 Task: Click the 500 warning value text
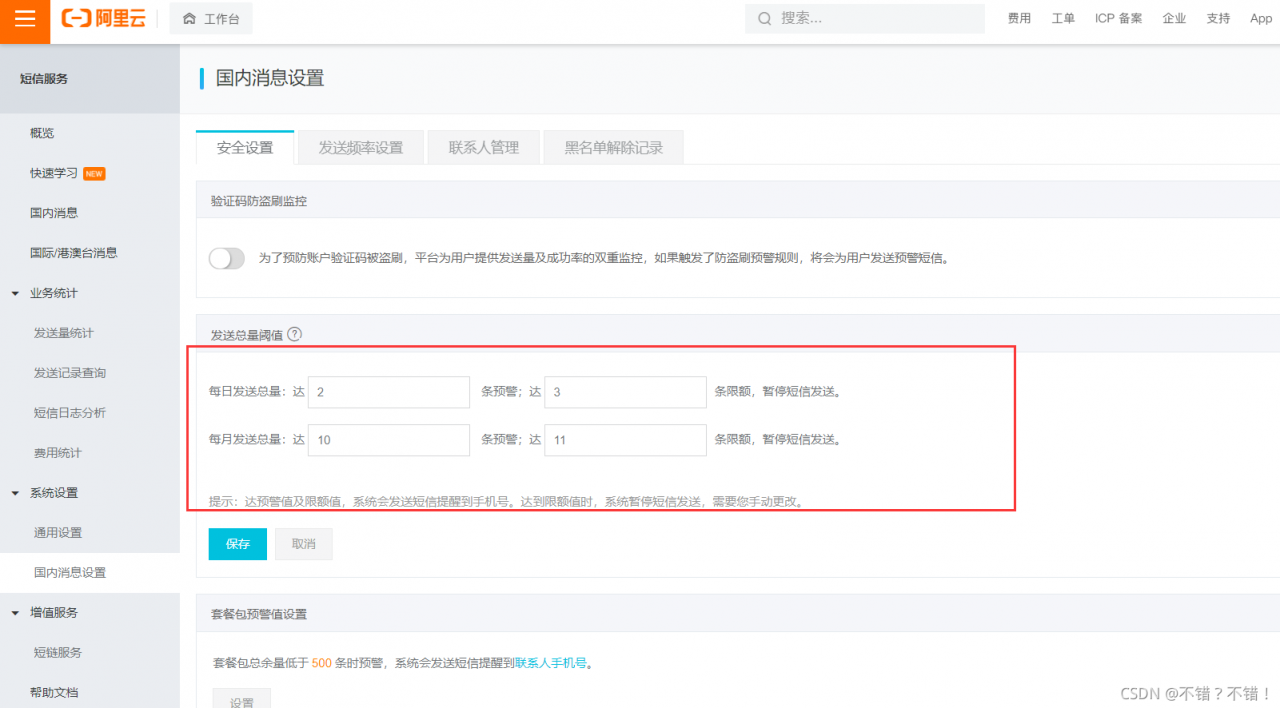coord(322,663)
